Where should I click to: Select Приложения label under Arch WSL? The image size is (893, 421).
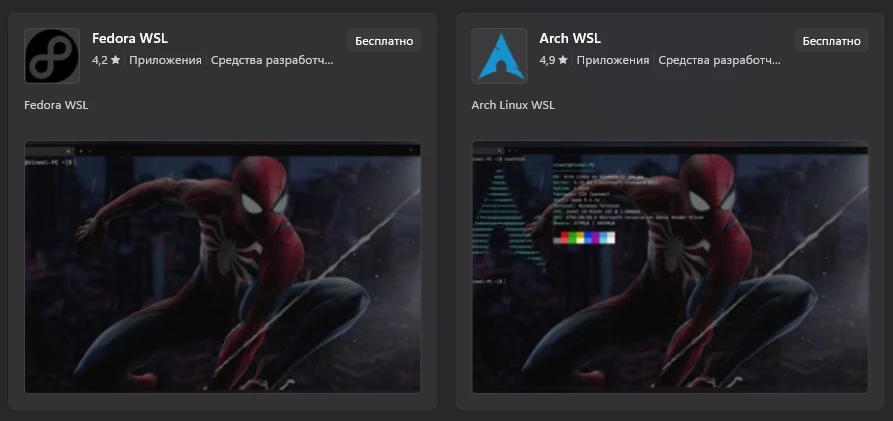tap(613, 60)
